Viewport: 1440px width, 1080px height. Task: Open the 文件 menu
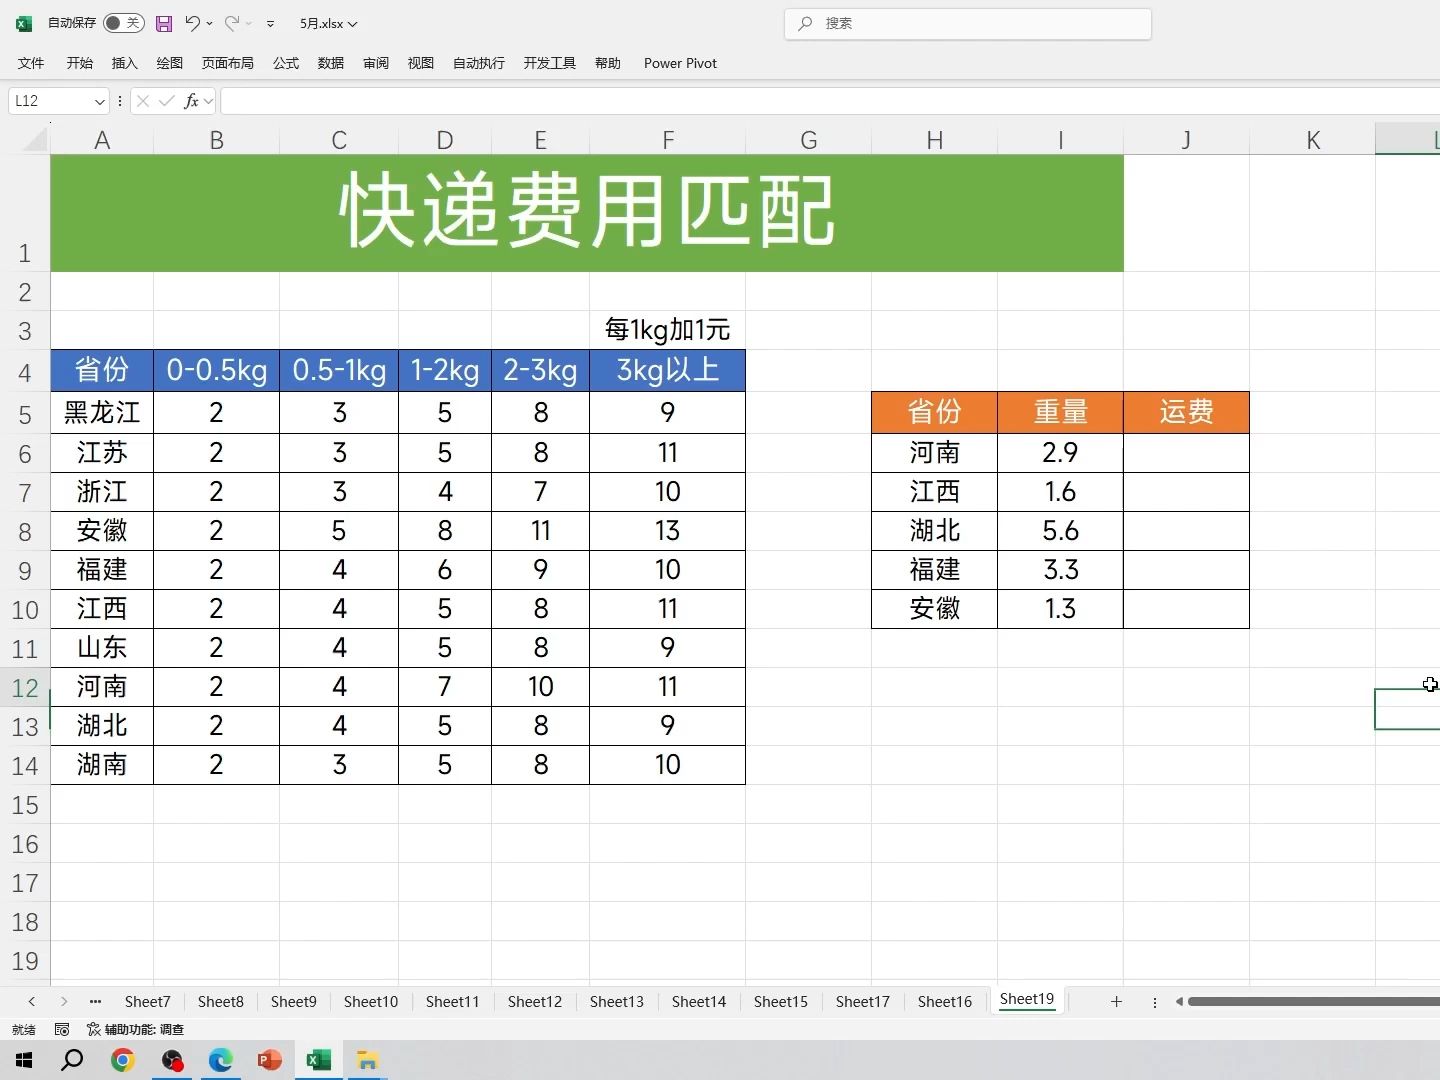tap(31, 63)
